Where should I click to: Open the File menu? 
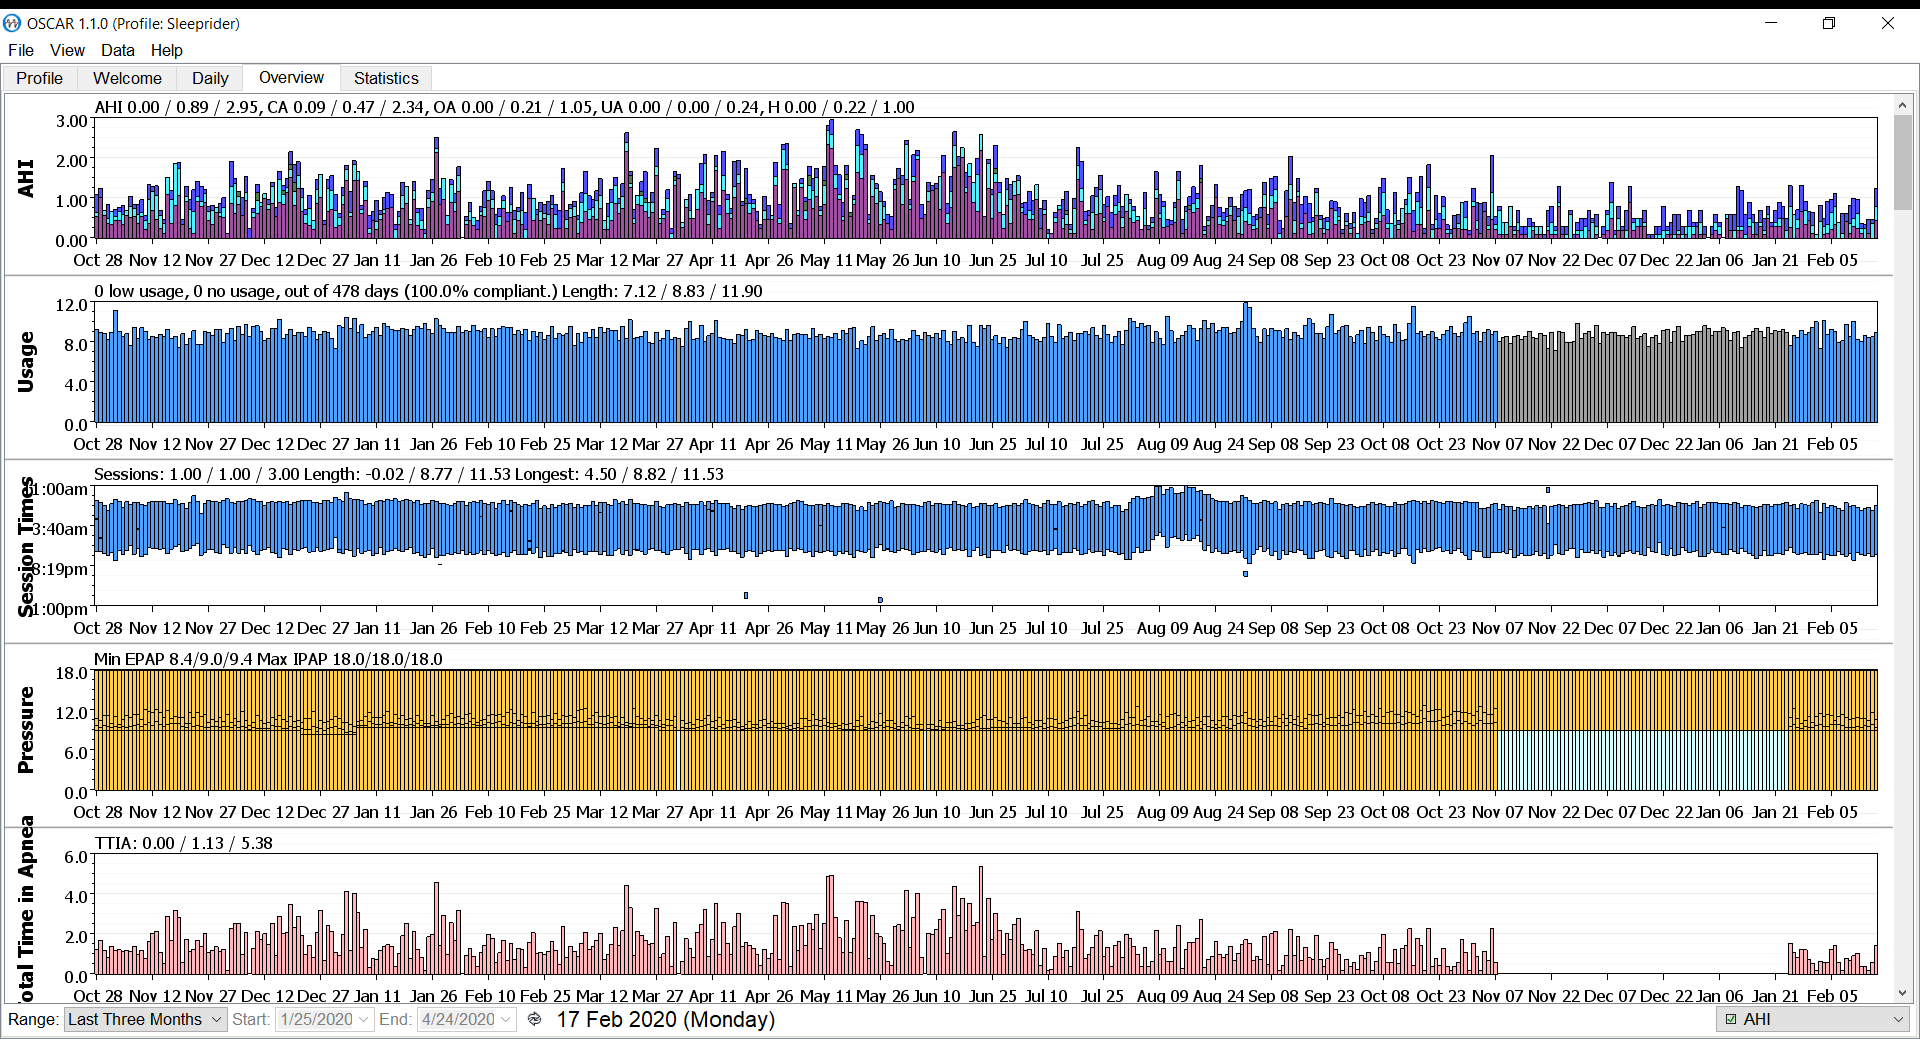21,50
